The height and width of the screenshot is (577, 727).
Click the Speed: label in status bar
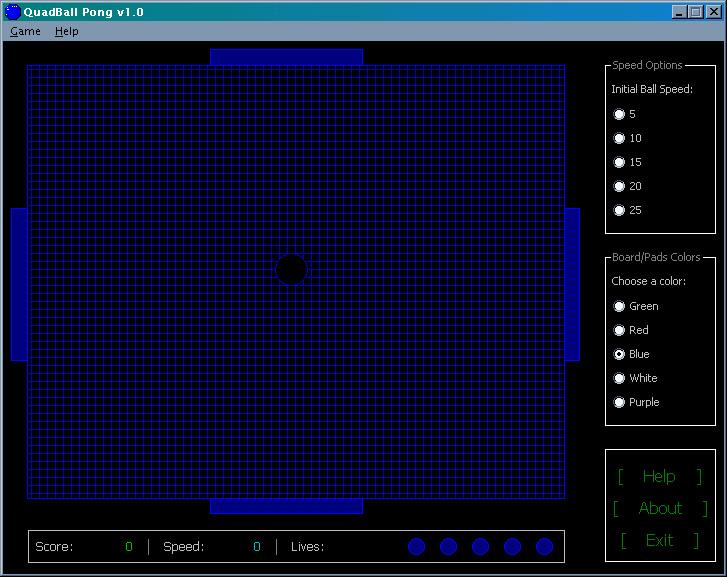tap(184, 547)
